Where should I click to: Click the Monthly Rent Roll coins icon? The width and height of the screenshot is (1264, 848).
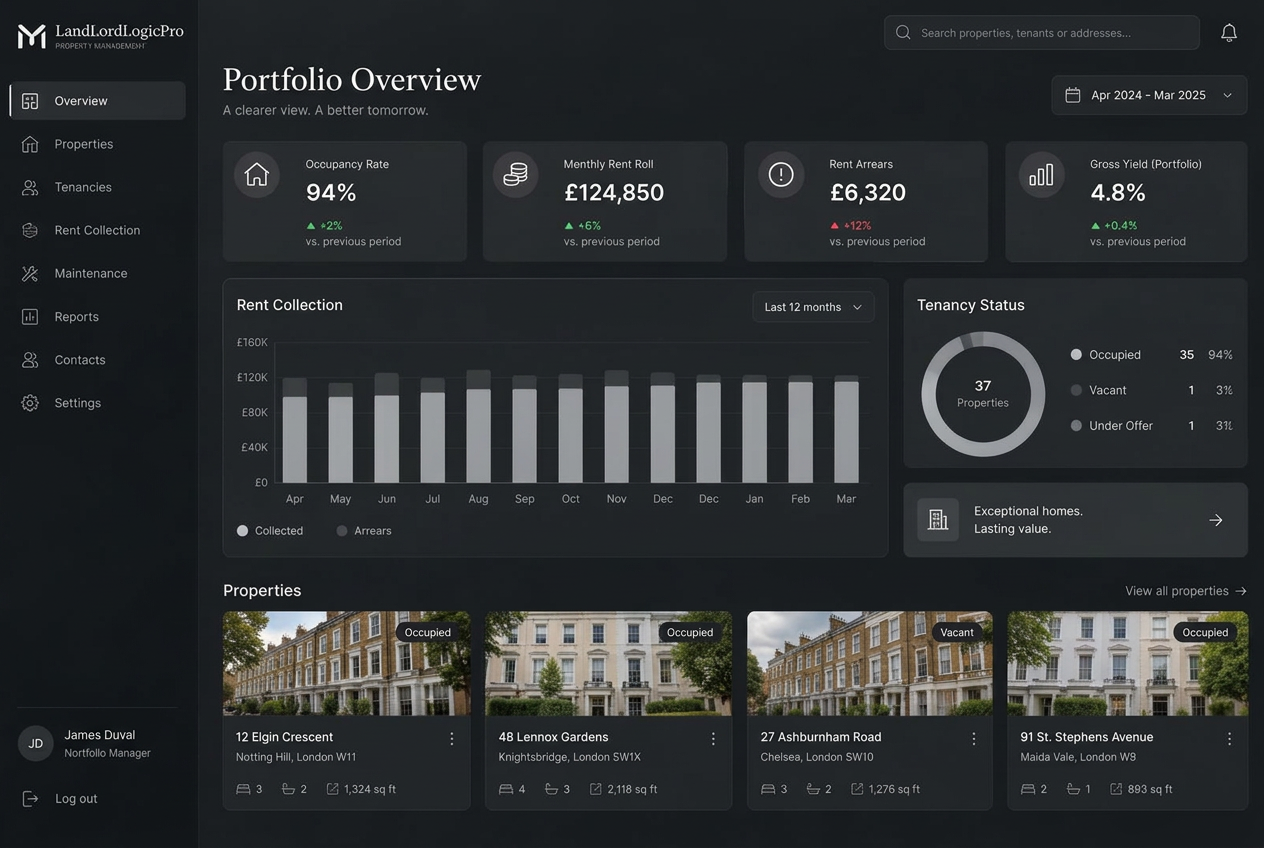[515, 175]
